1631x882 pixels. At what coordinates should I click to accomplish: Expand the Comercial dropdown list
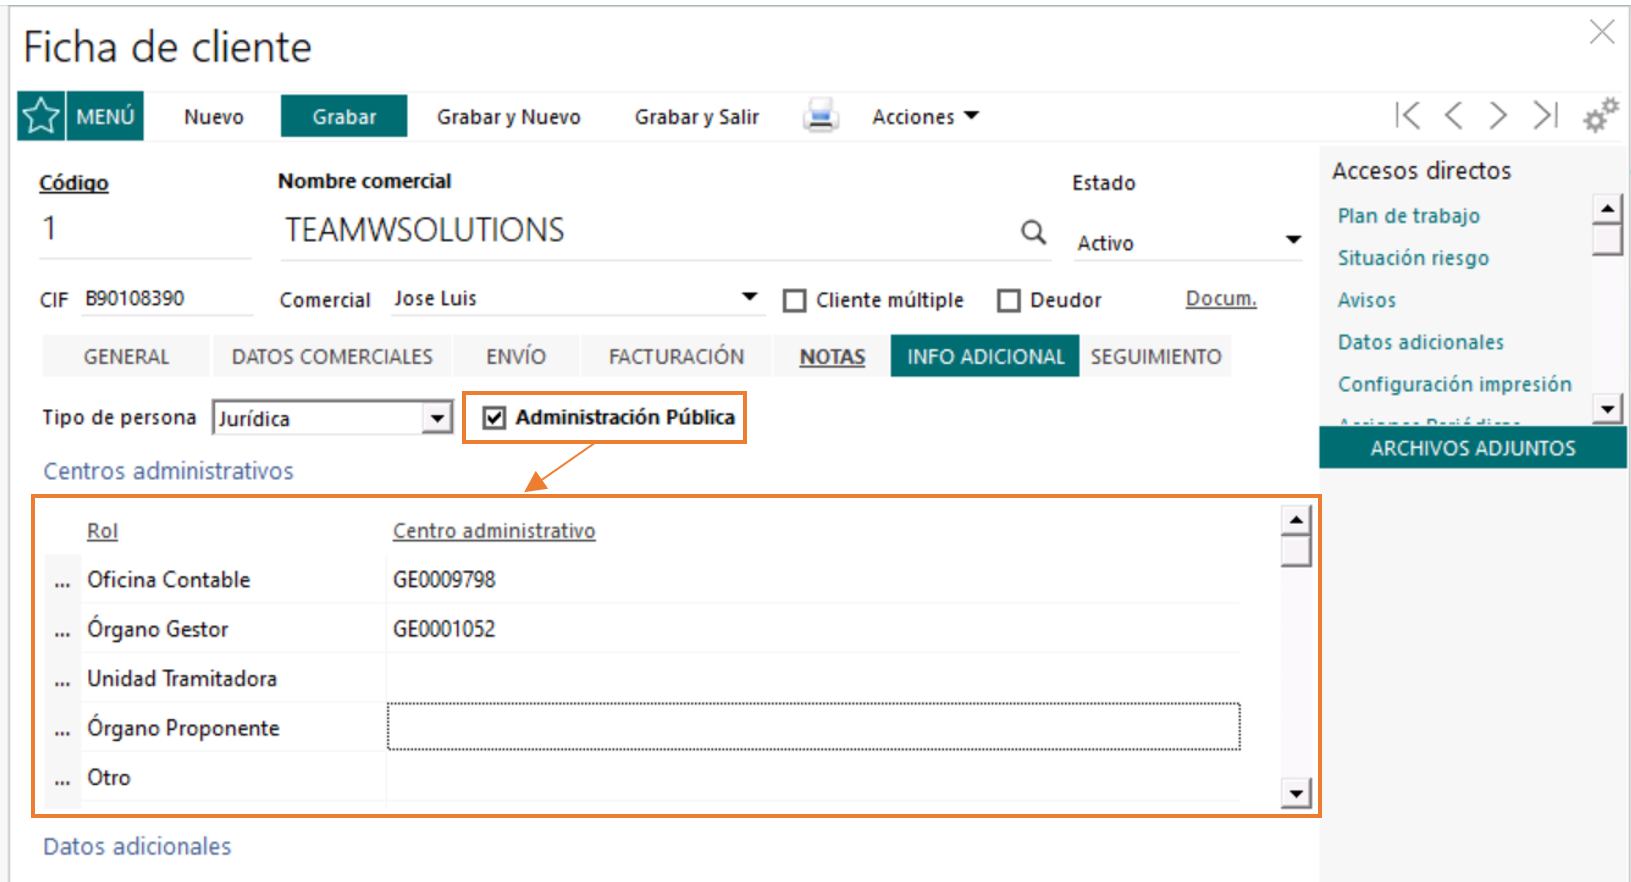749,297
